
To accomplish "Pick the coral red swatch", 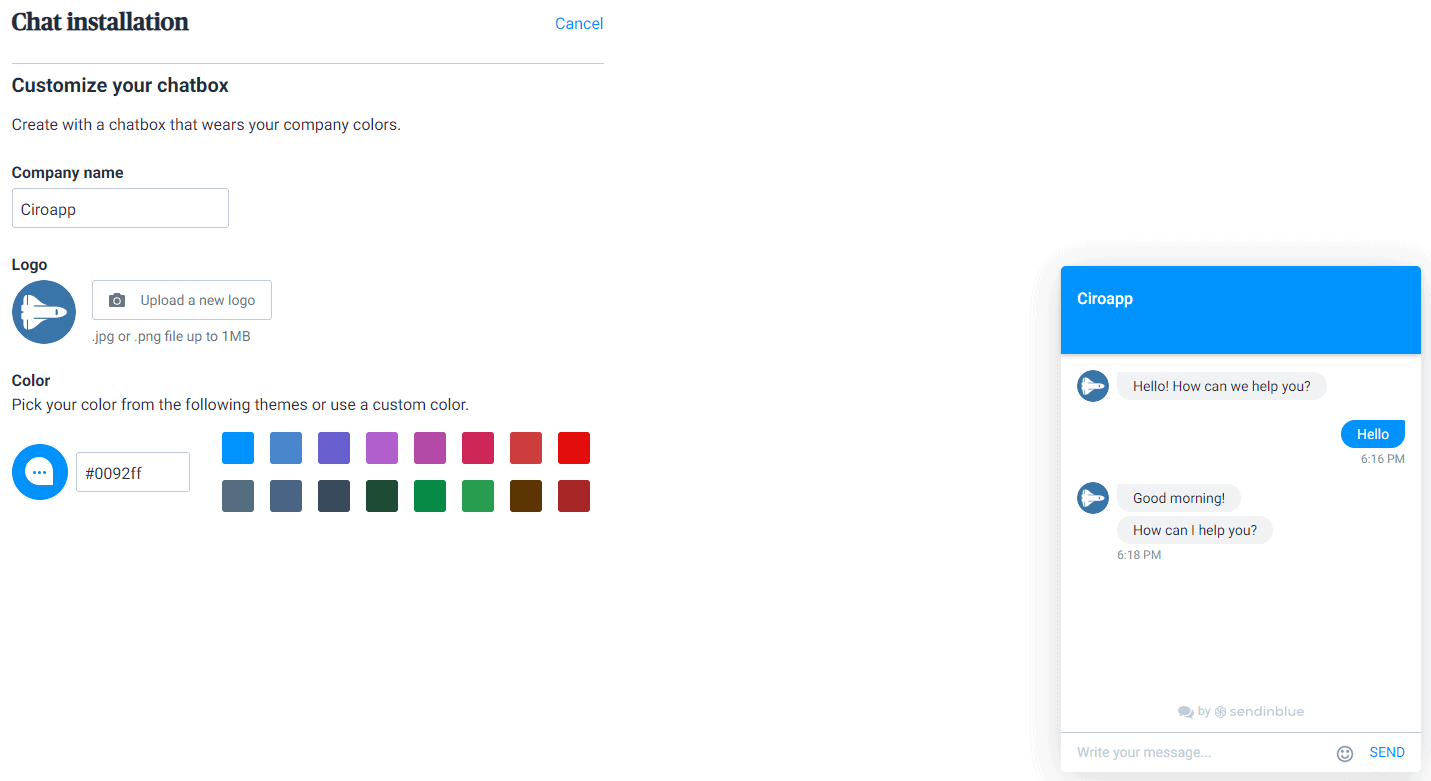I will click(x=526, y=448).
